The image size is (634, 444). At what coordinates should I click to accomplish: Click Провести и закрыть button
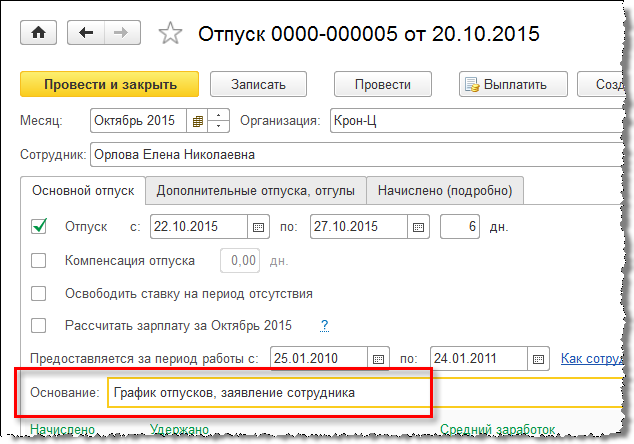click(110, 84)
